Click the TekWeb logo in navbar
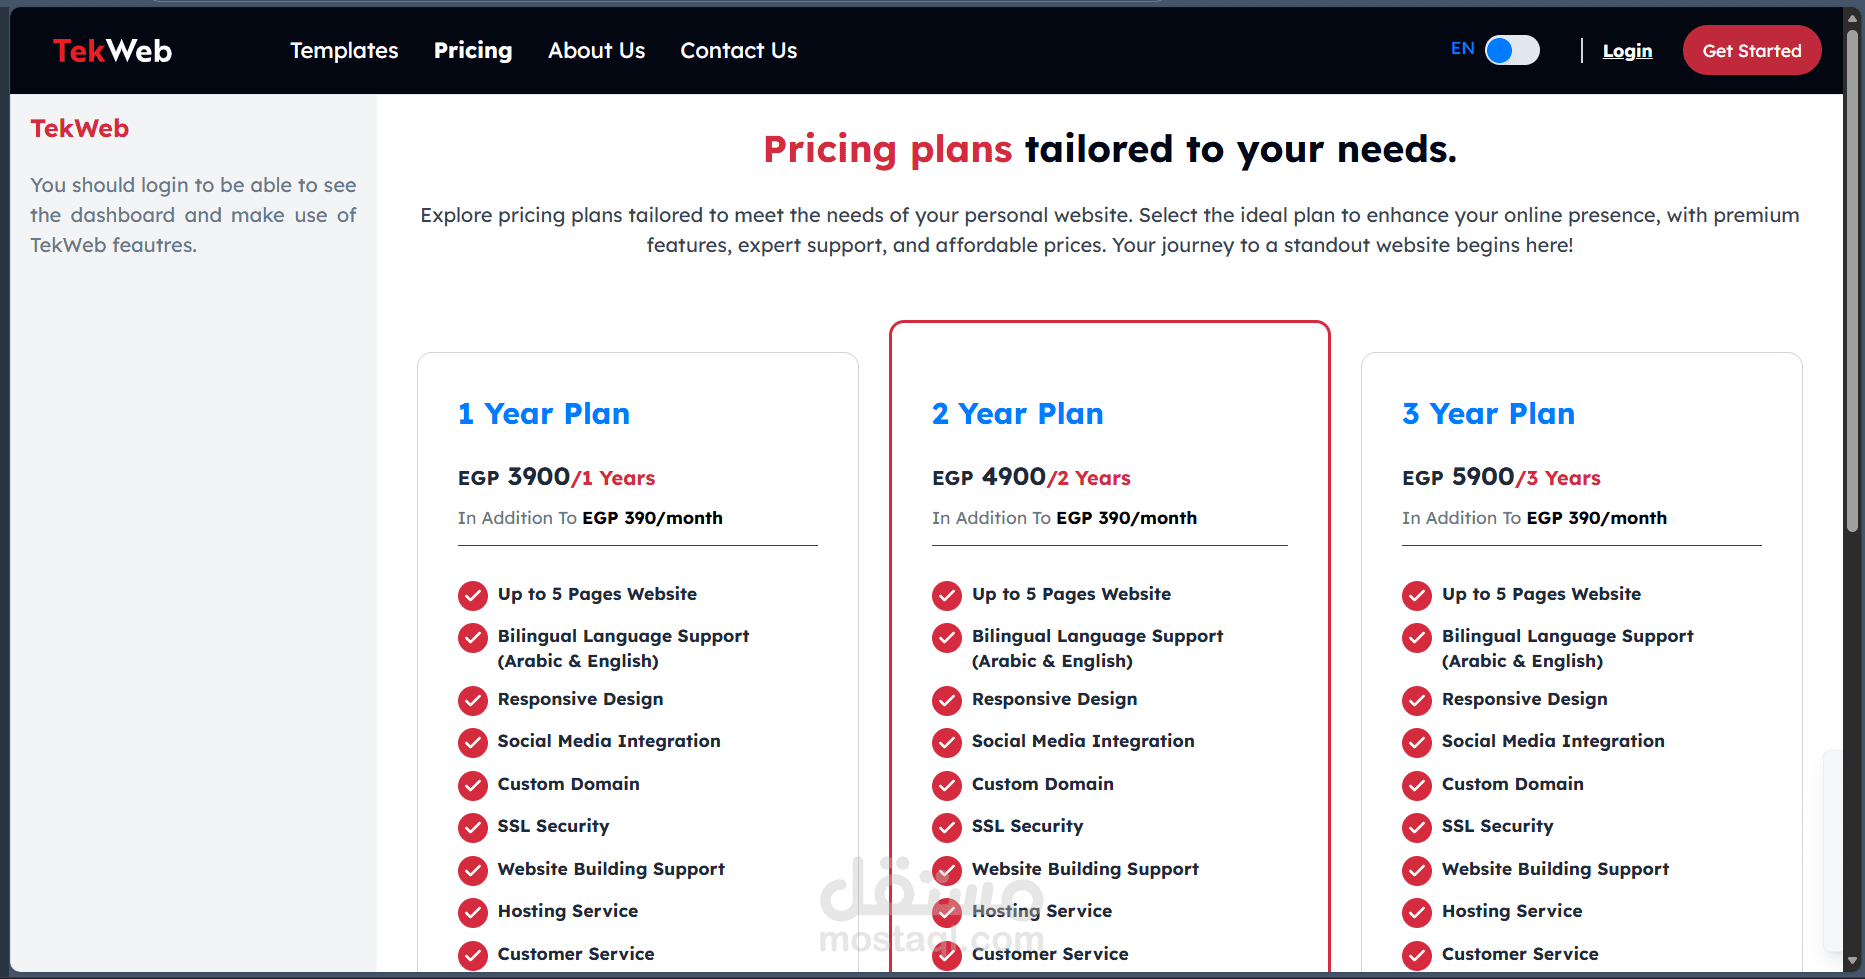 click(112, 51)
